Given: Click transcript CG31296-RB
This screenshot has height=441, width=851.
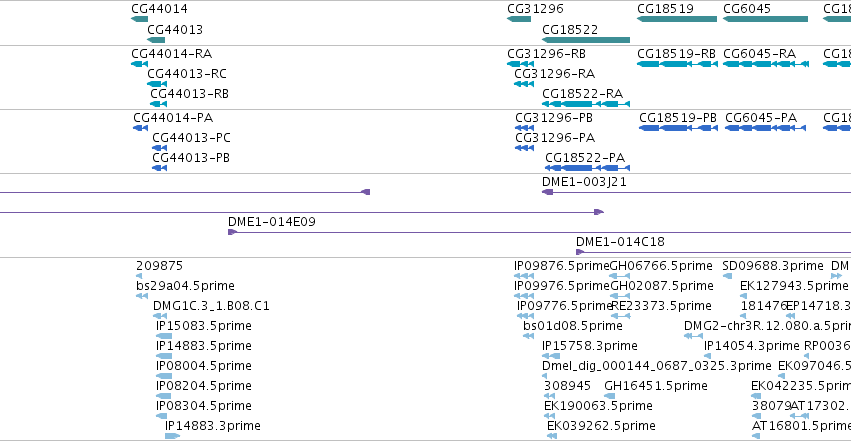Looking at the screenshot, I should tap(520, 64).
